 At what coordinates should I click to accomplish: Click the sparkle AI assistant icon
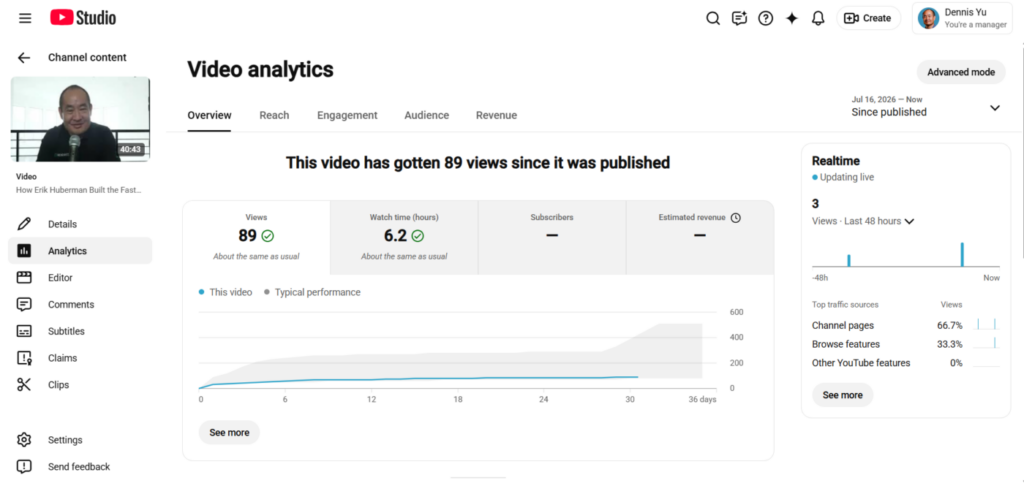coord(792,18)
